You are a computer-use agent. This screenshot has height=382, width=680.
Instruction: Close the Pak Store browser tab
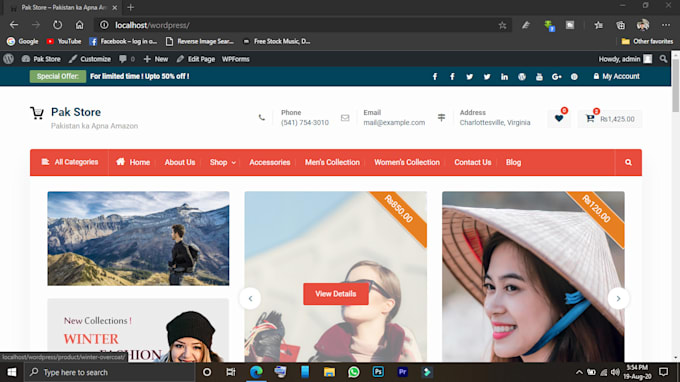point(114,7)
